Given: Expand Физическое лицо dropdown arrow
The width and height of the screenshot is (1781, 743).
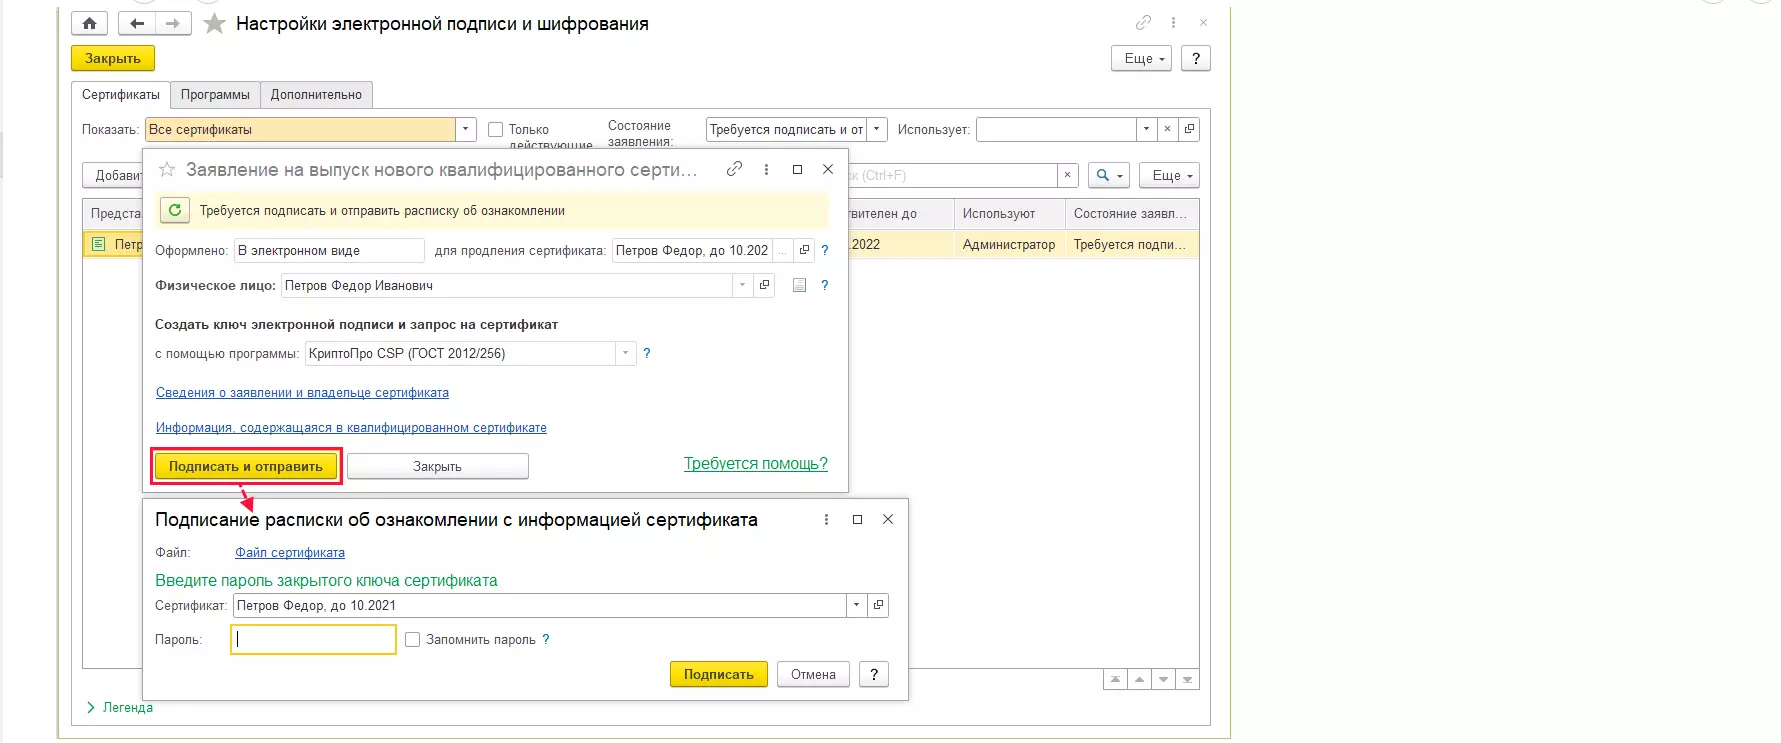Looking at the screenshot, I should 742,285.
